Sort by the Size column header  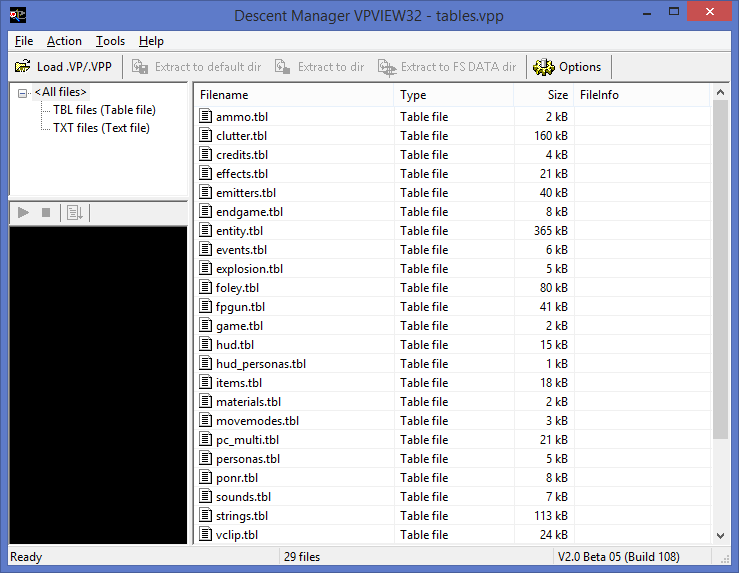[544, 95]
